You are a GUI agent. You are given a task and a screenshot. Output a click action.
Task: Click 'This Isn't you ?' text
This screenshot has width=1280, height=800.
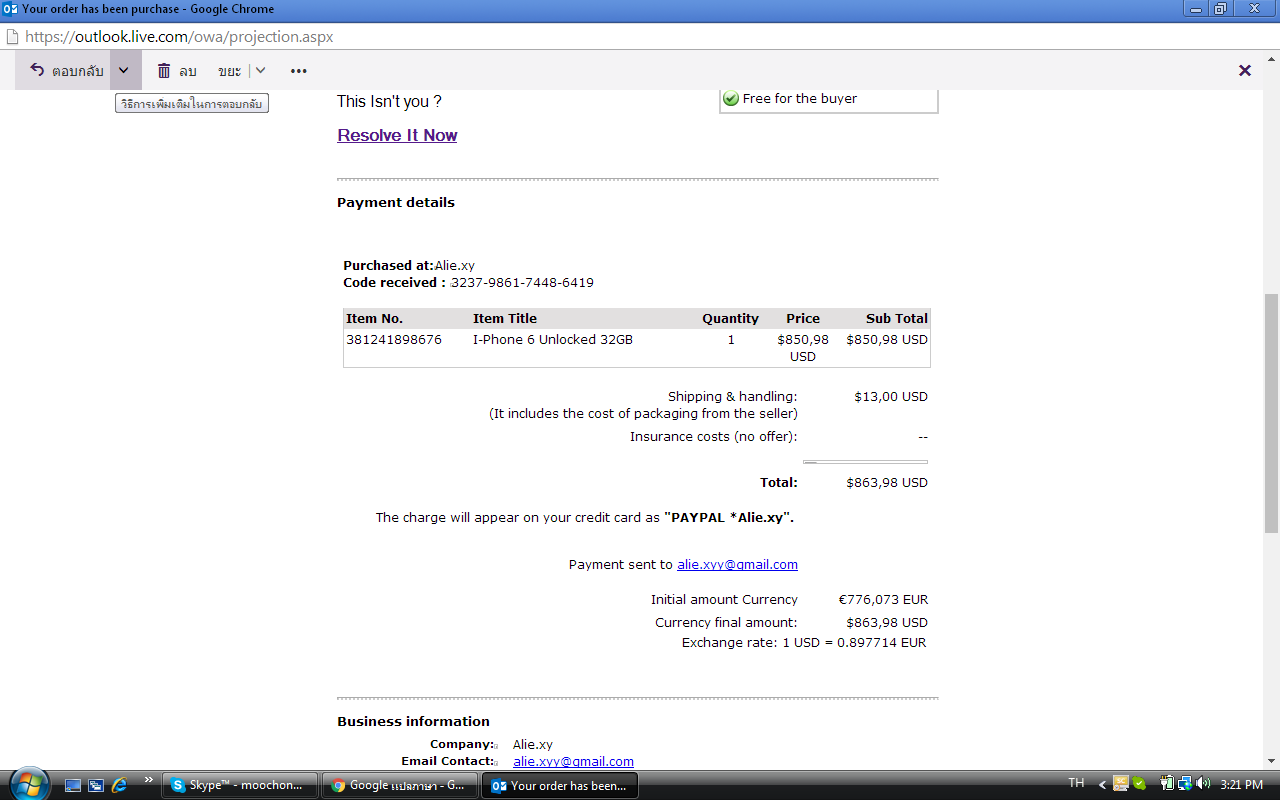(389, 101)
